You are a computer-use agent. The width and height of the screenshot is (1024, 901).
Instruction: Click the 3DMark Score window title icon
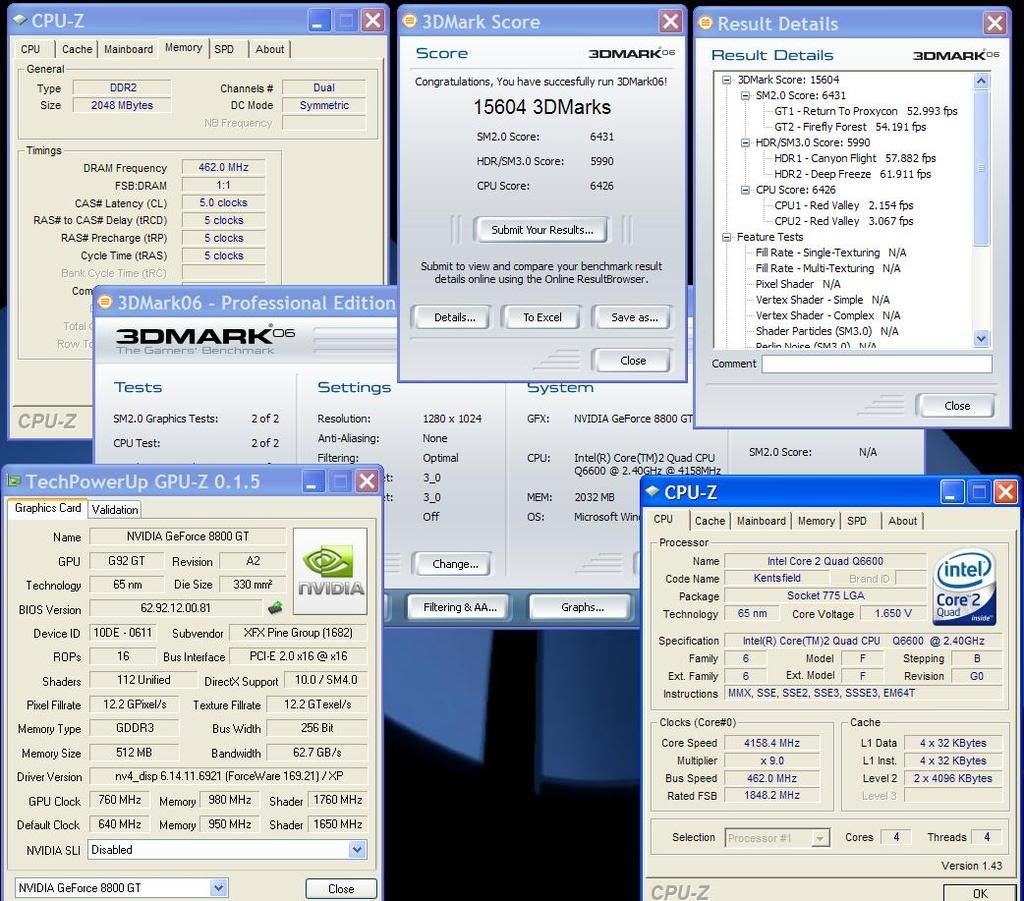click(409, 21)
